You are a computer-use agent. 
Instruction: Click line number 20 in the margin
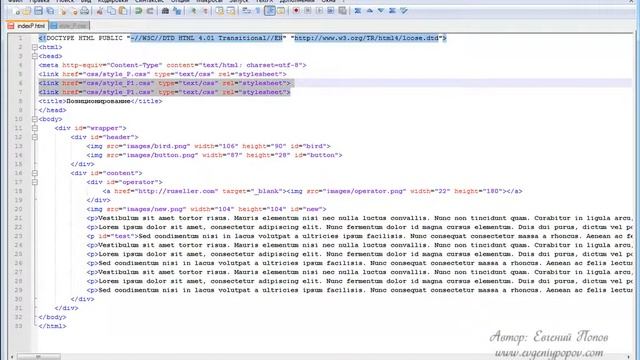coord(18,209)
